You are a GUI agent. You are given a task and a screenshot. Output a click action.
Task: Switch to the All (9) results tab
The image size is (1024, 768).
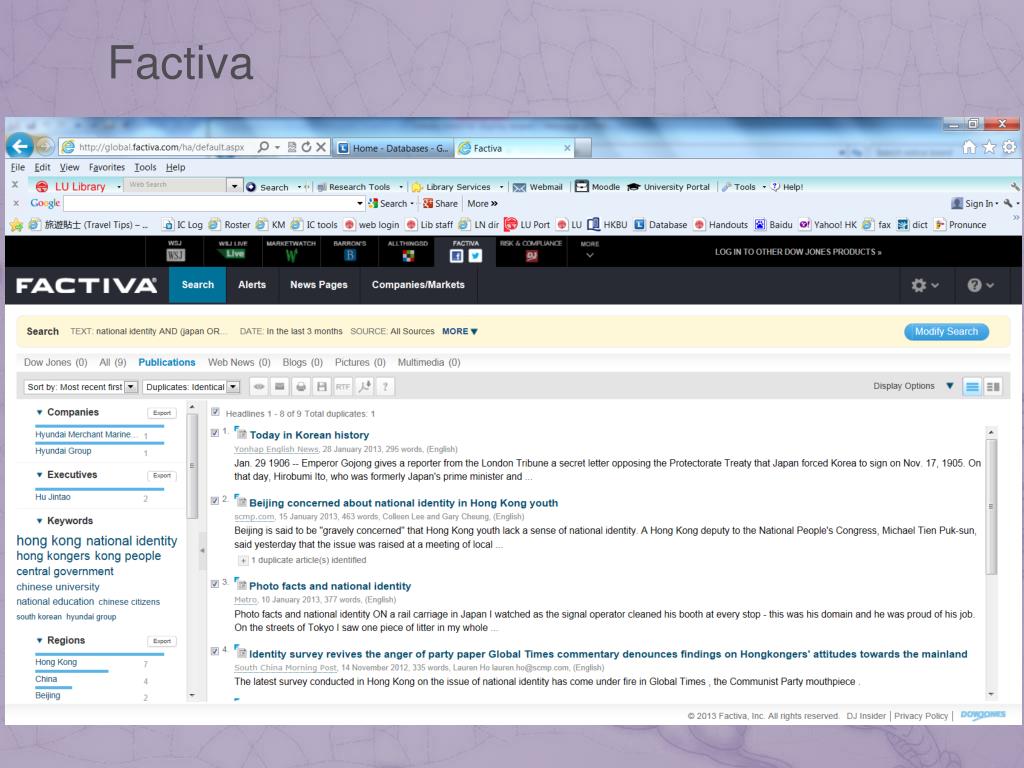click(112, 362)
